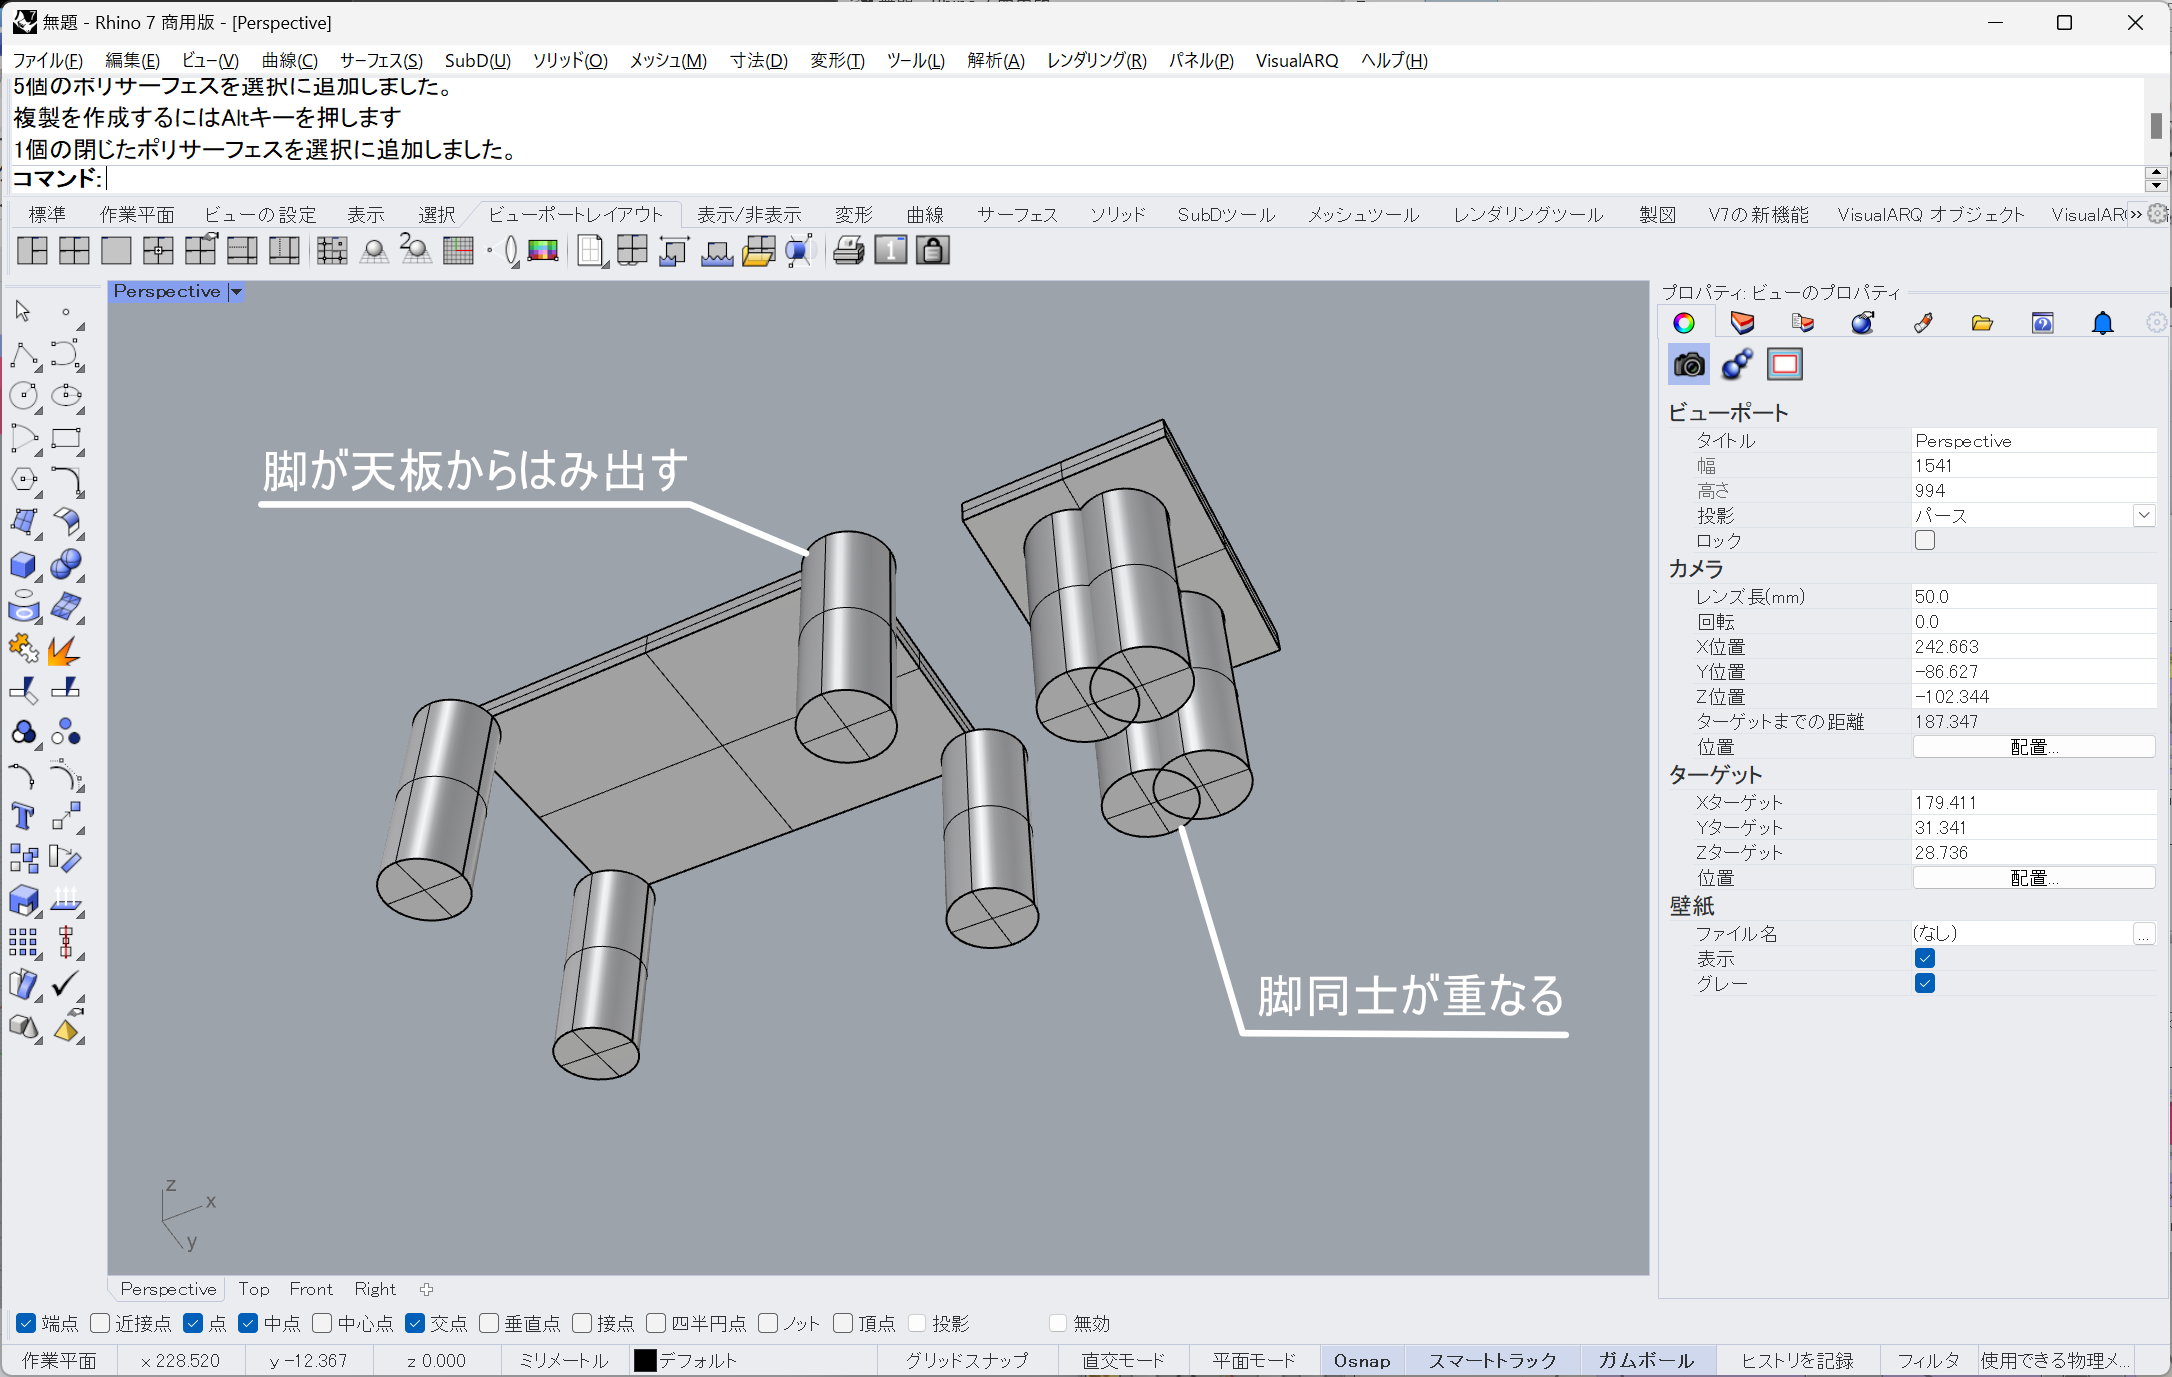Screen dimensions: 2172x1377
Task: Open the 投影 projection dropdown
Action: coord(2143,515)
